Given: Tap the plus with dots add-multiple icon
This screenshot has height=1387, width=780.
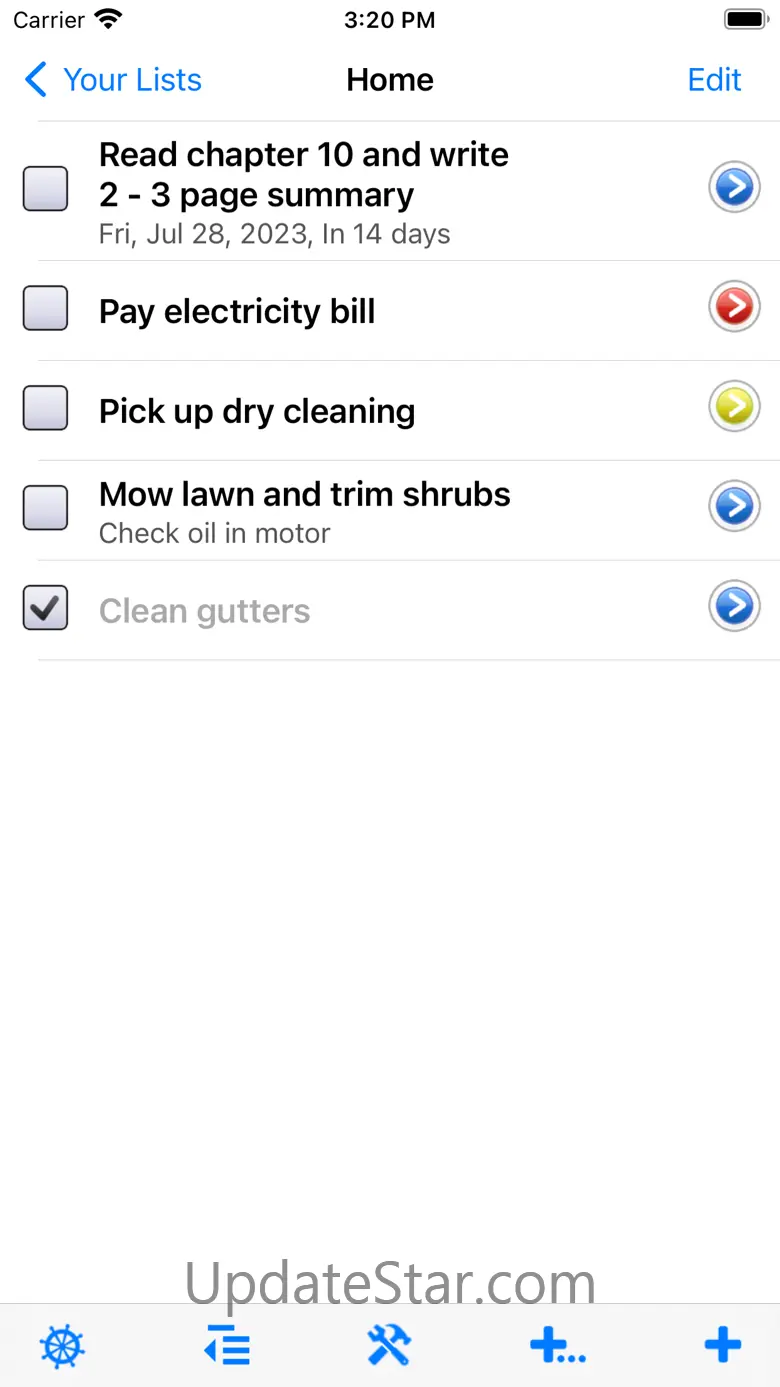Looking at the screenshot, I should point(557,1346).
